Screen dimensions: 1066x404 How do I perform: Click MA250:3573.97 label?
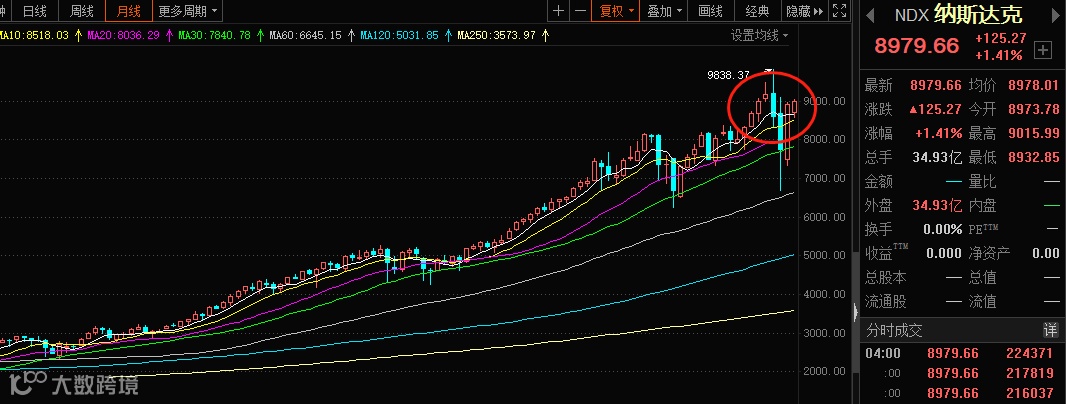pyautogui.click(x=496, y=35)
